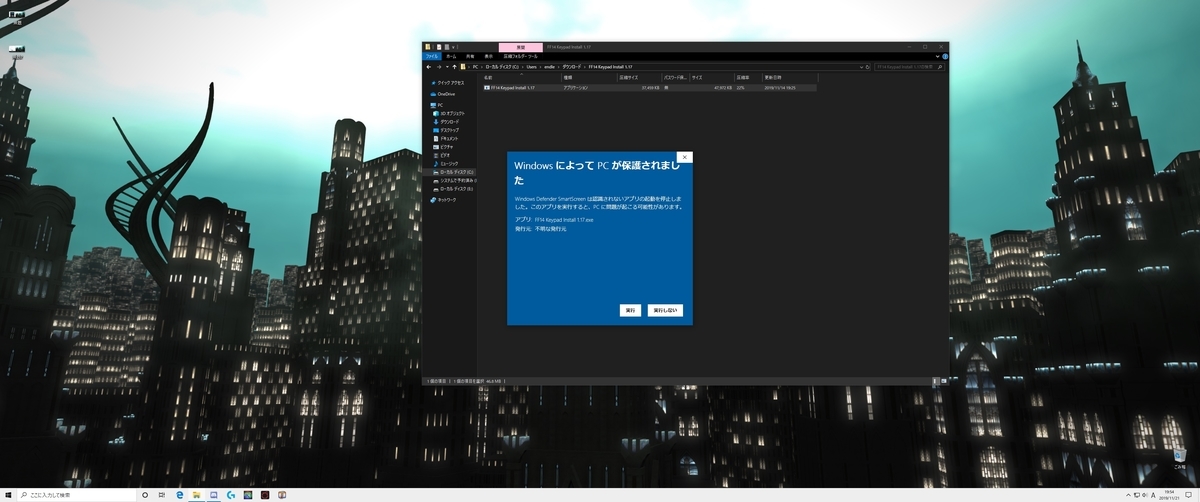
Task: Sort by the 種類 column header
Action: click(589, 77)
